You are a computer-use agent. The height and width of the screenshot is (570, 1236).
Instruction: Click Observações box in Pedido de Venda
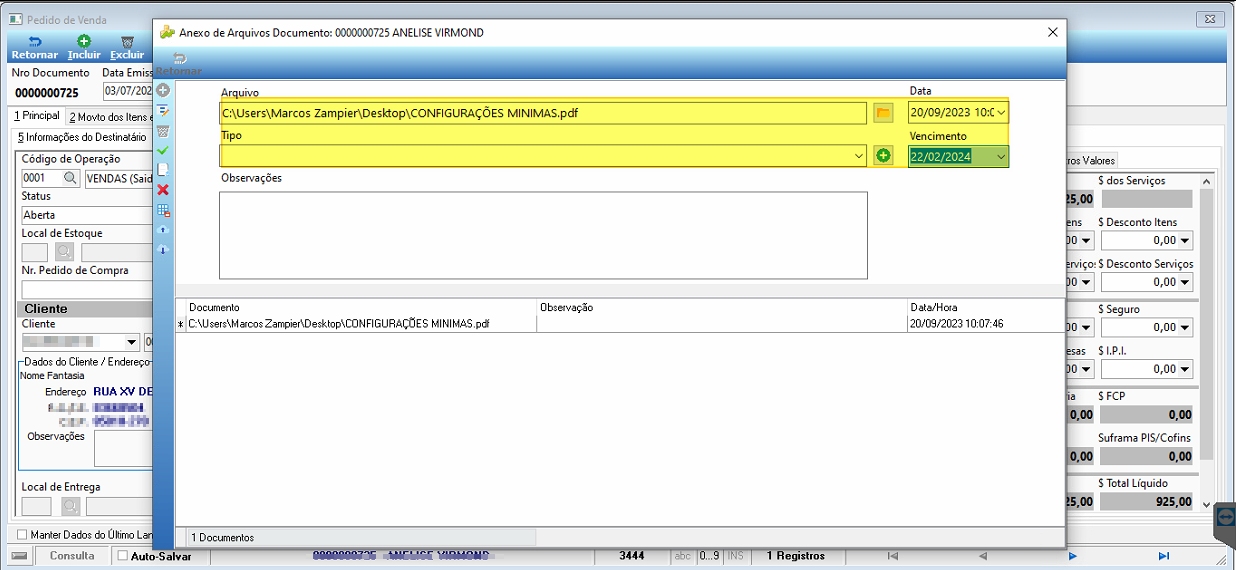pyautogui.click(x=122, y=448)
